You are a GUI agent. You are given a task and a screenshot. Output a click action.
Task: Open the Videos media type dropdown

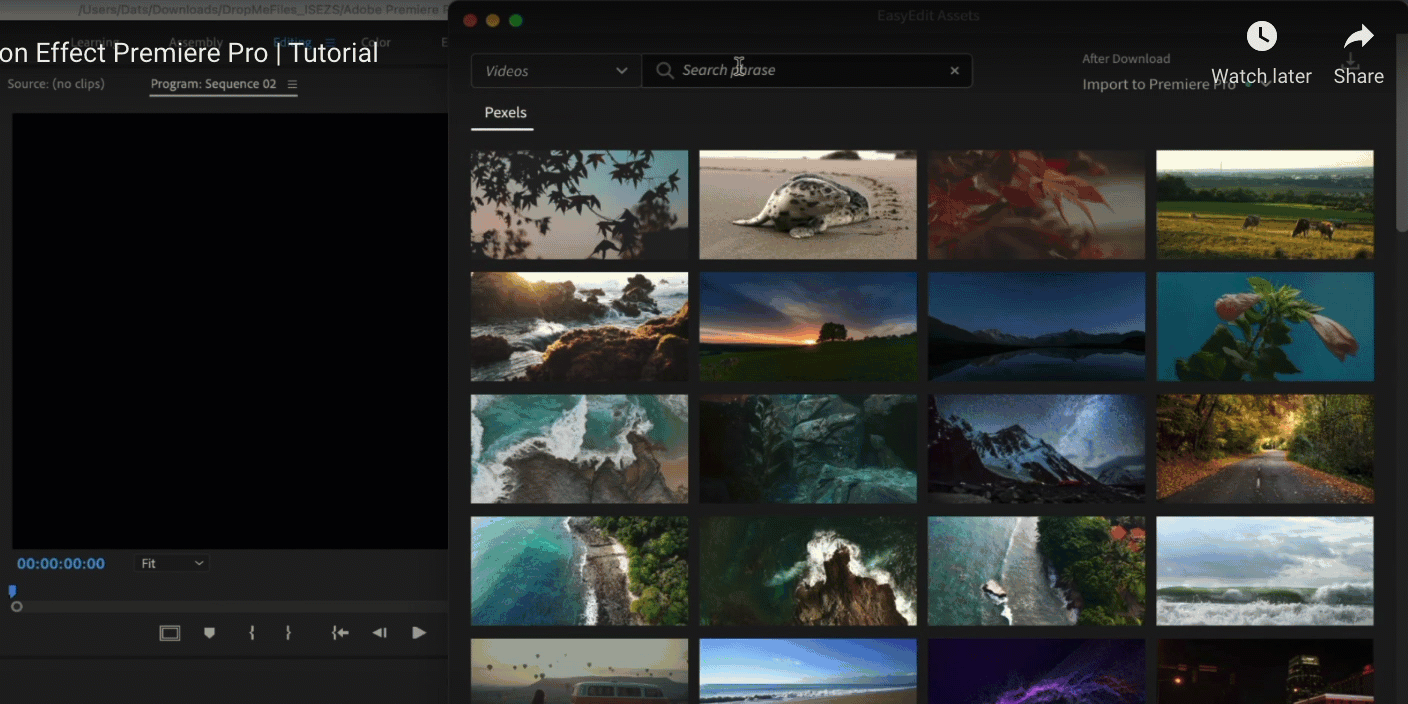(556, 71)
